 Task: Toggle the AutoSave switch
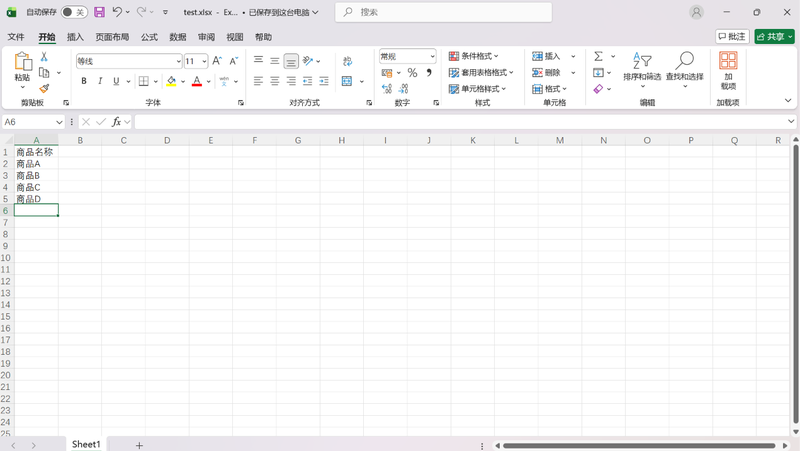point(74,12)
